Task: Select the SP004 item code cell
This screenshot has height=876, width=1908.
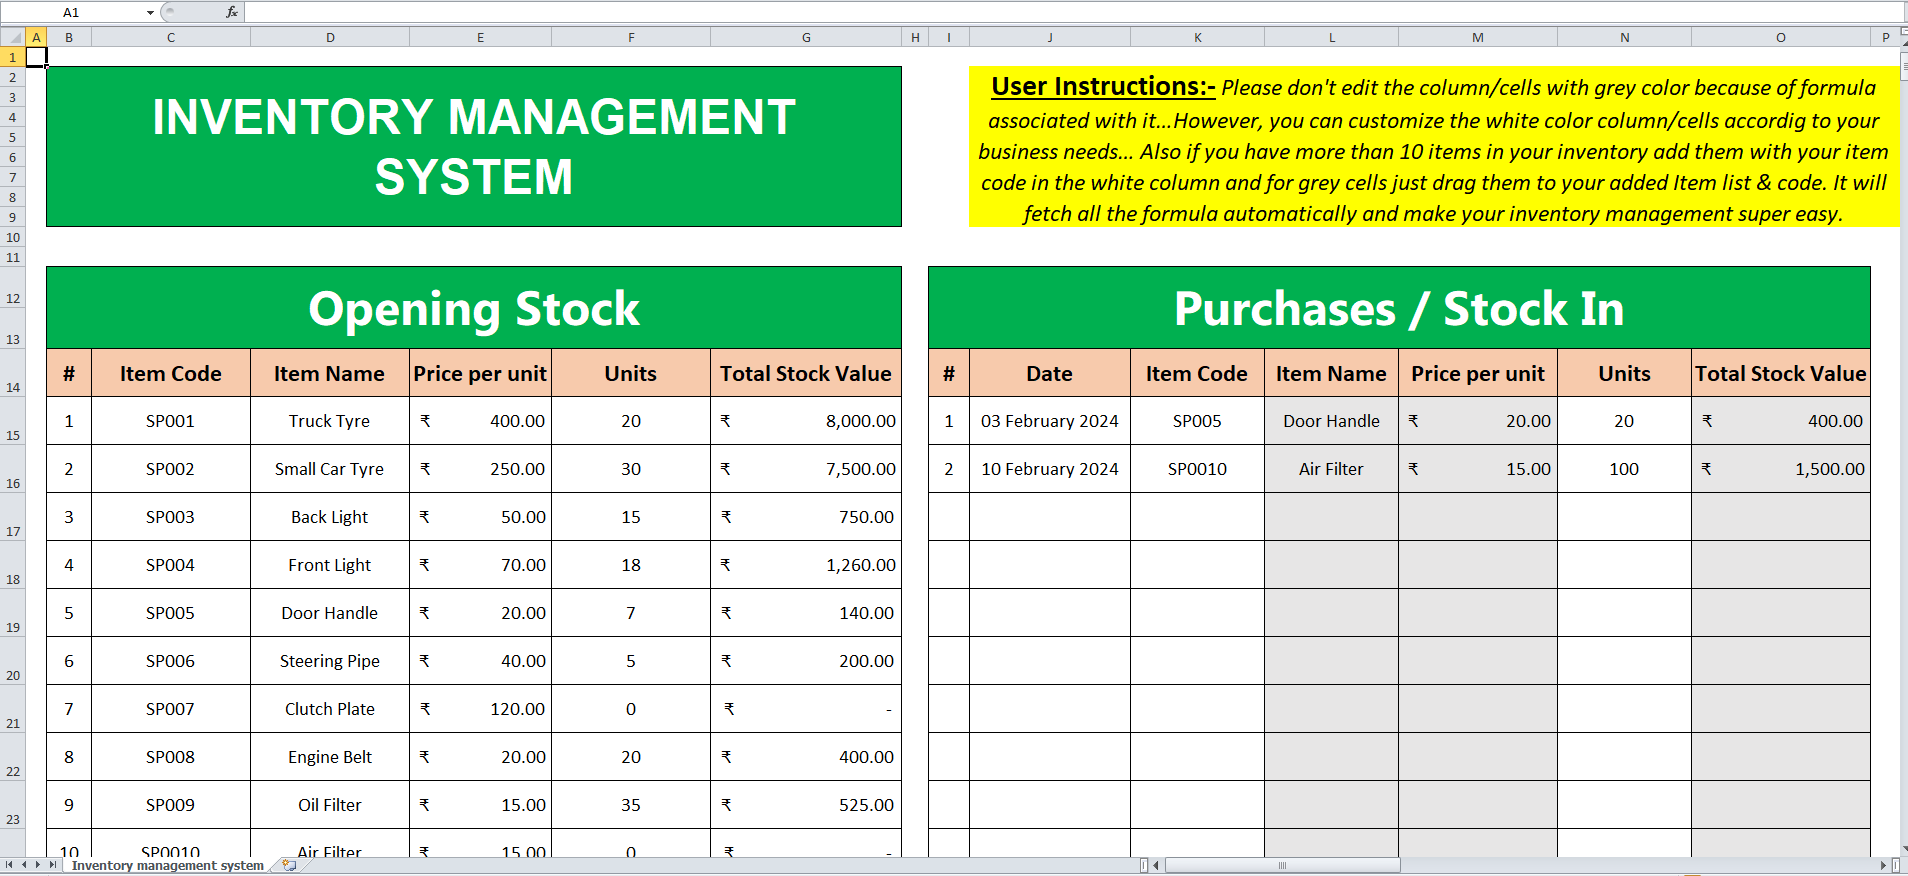Action: click(x=171, y=565)
